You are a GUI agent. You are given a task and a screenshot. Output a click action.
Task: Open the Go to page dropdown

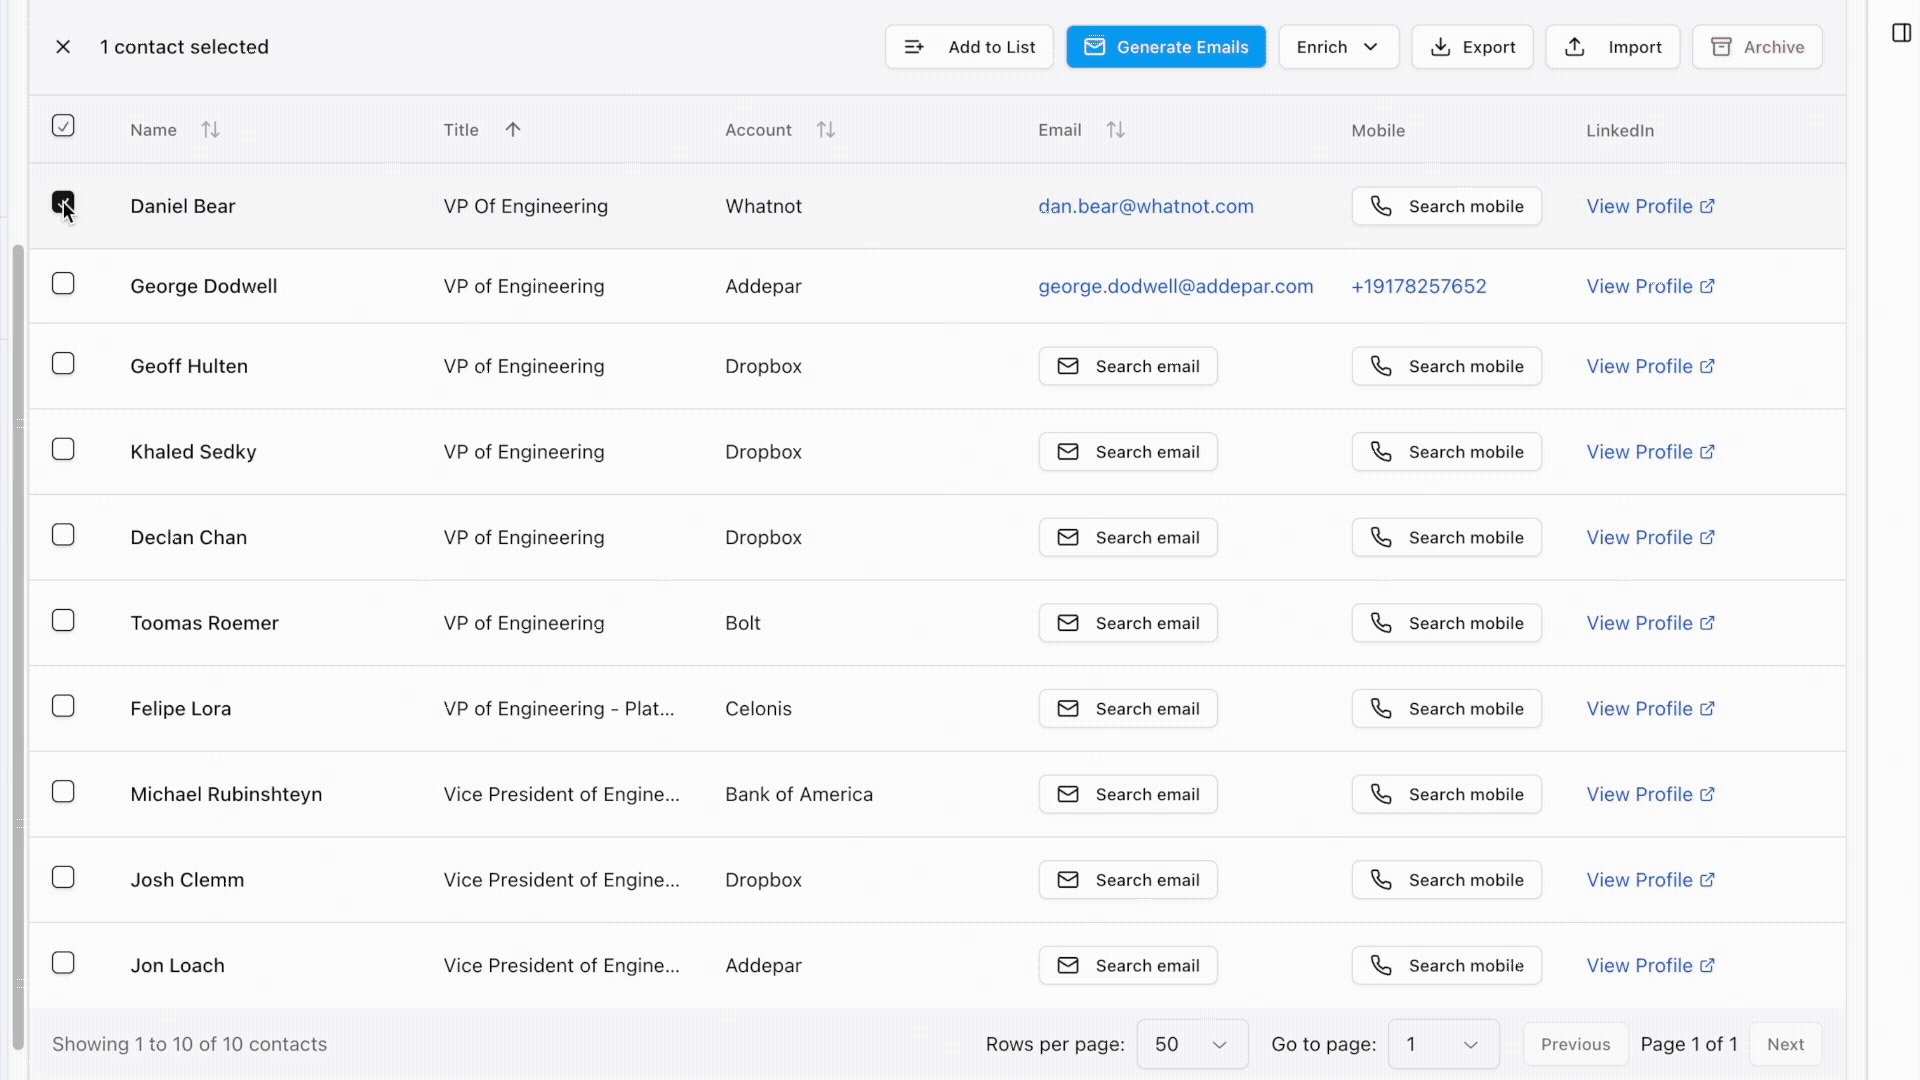pyautogui.click(x=1442, y=1043)
